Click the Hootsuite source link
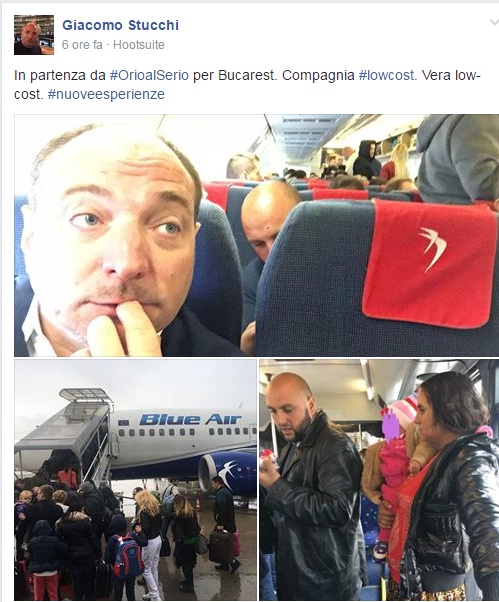The width and height of the screenshot is (499, 602). tap(139, 45)
